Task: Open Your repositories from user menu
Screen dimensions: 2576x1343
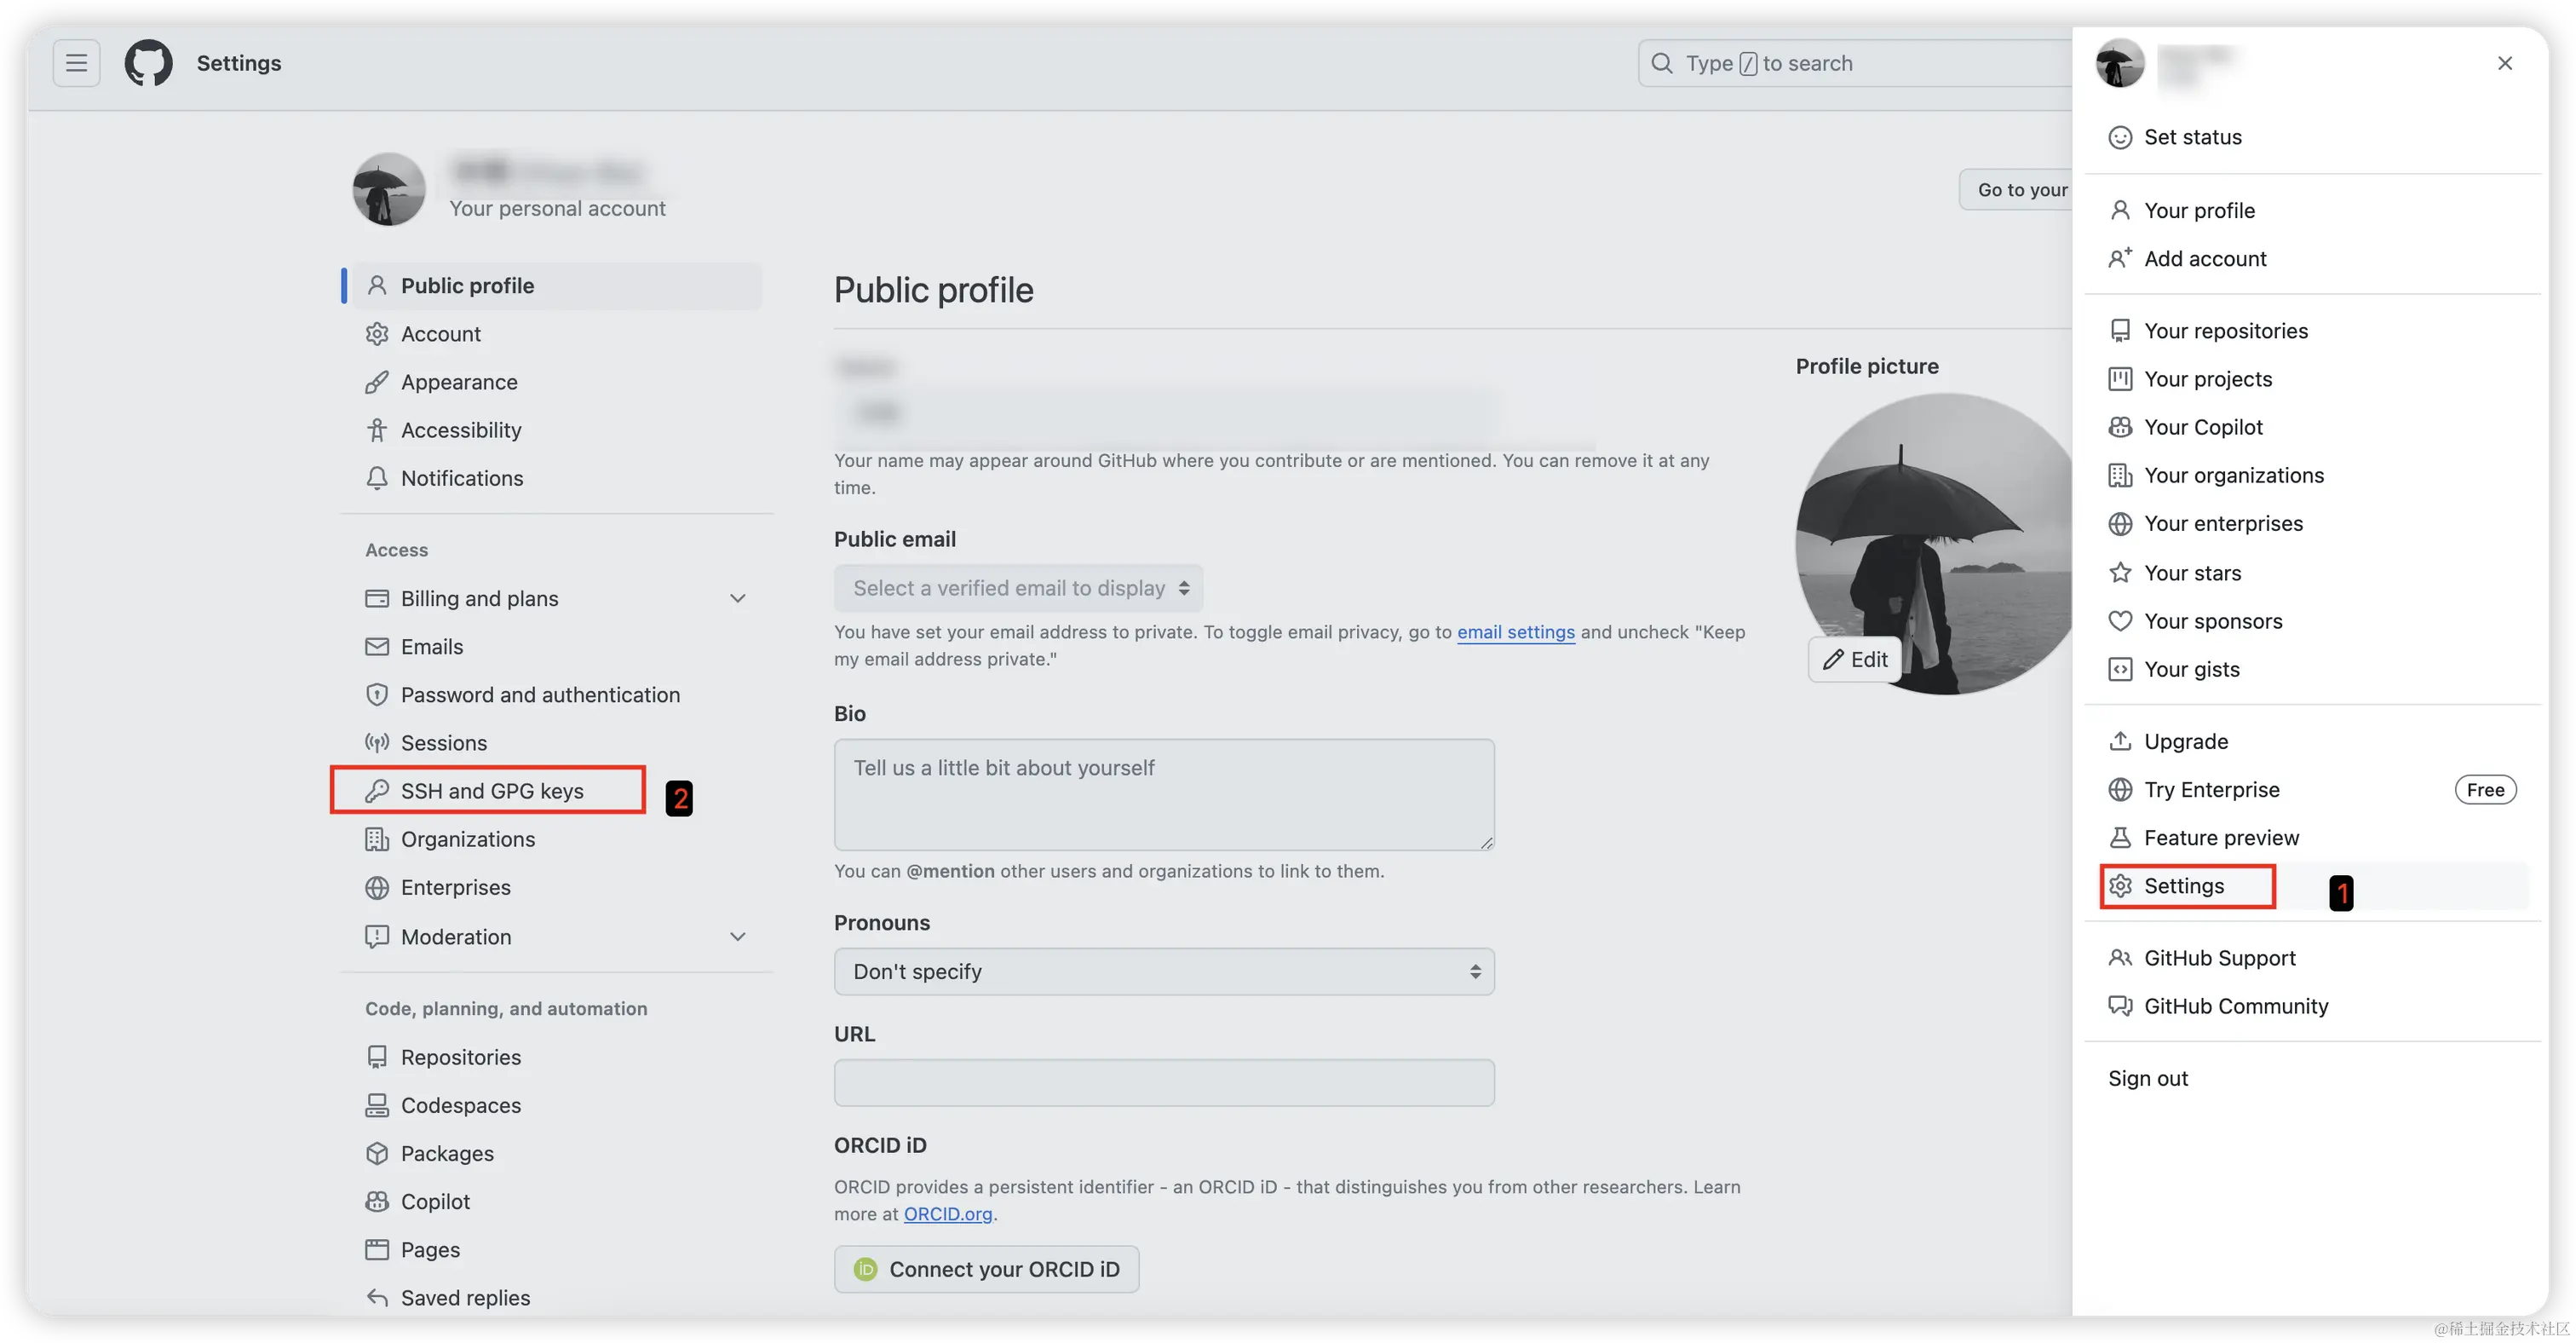Action: point(2225,331)
